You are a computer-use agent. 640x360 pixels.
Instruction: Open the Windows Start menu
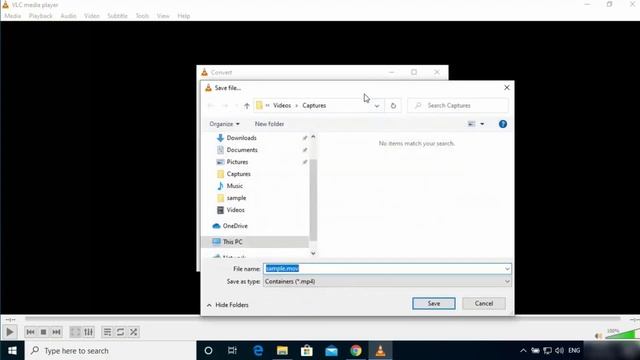pyautogui.click(x=12, y=351)
